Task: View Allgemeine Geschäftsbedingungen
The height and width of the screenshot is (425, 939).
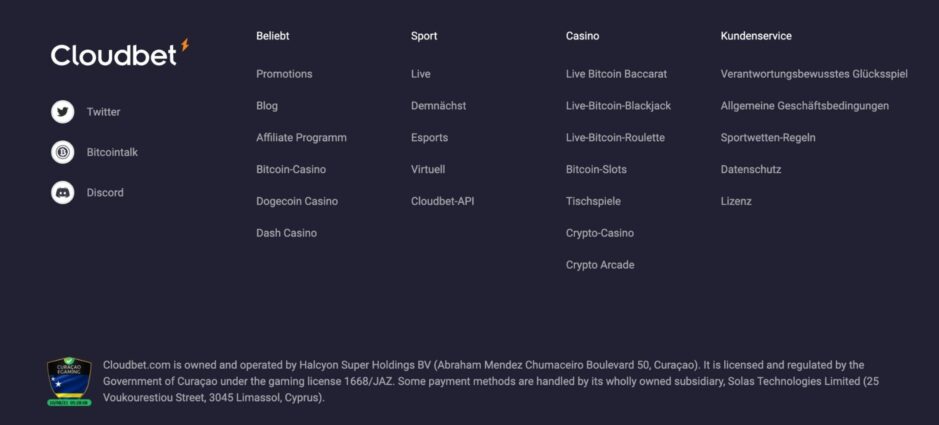Action: (805, 106)
